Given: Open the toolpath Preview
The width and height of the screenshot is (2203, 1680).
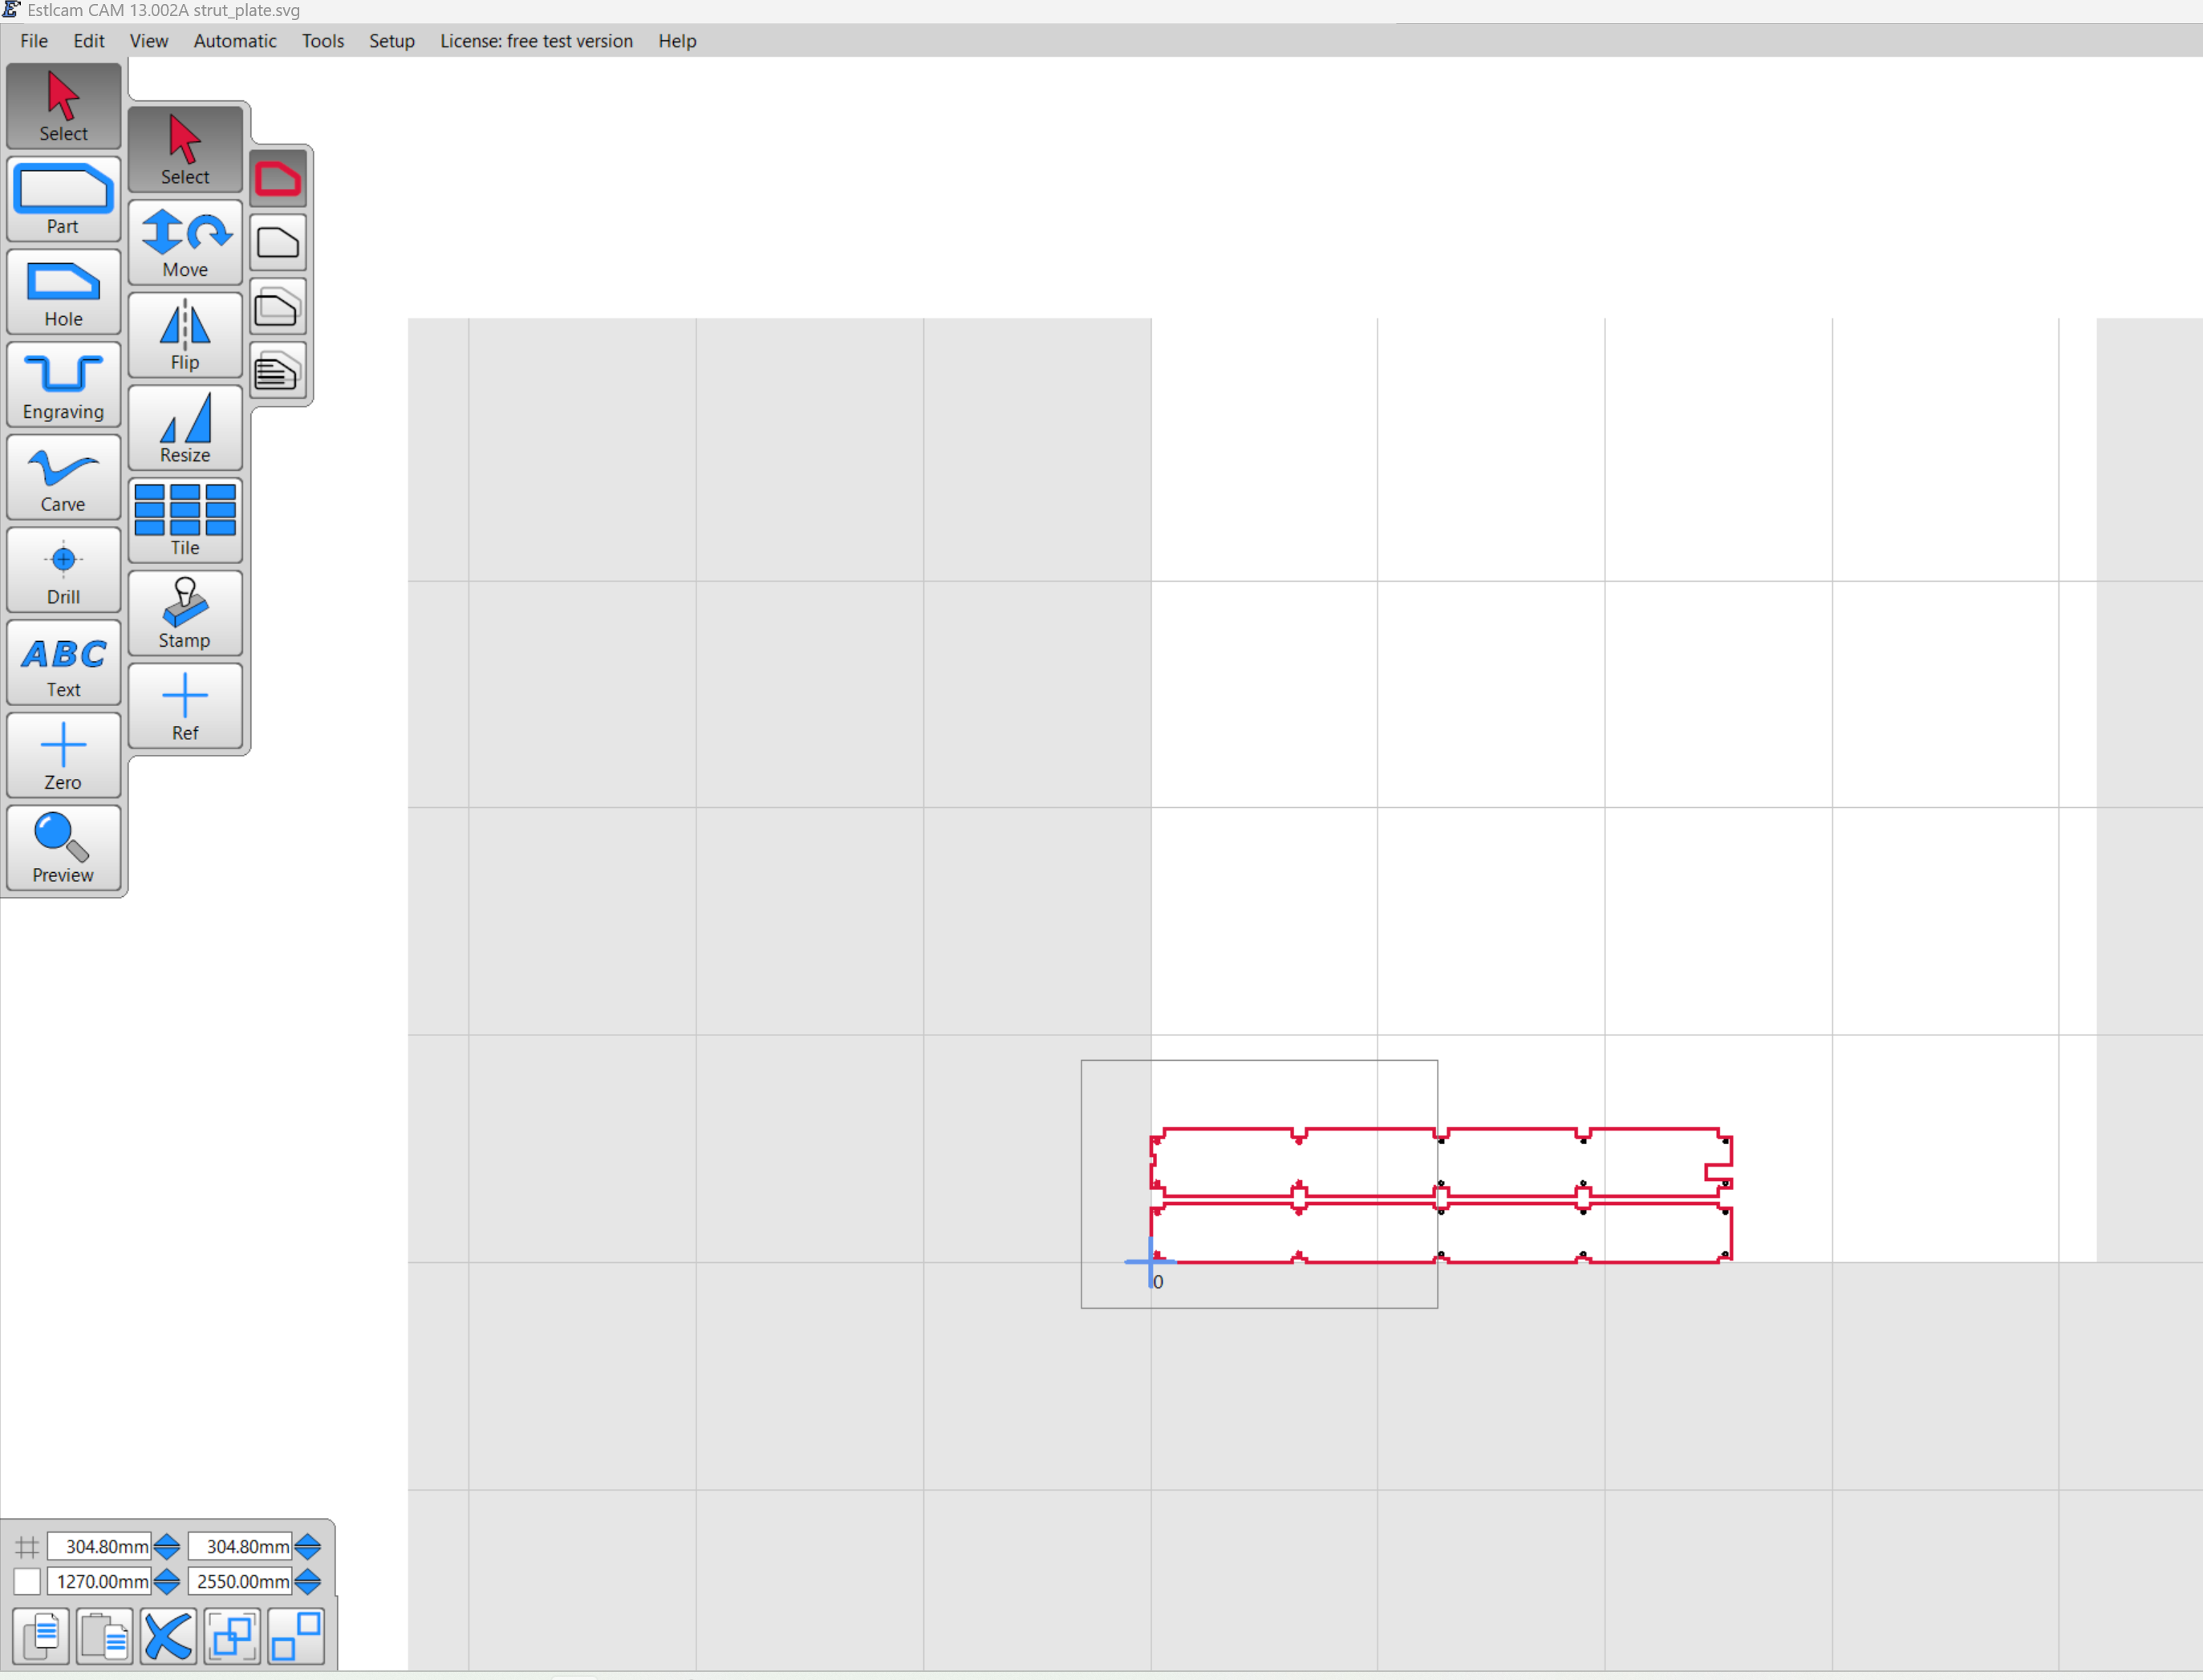Looking at the screenshot, I should click(63, 848).
